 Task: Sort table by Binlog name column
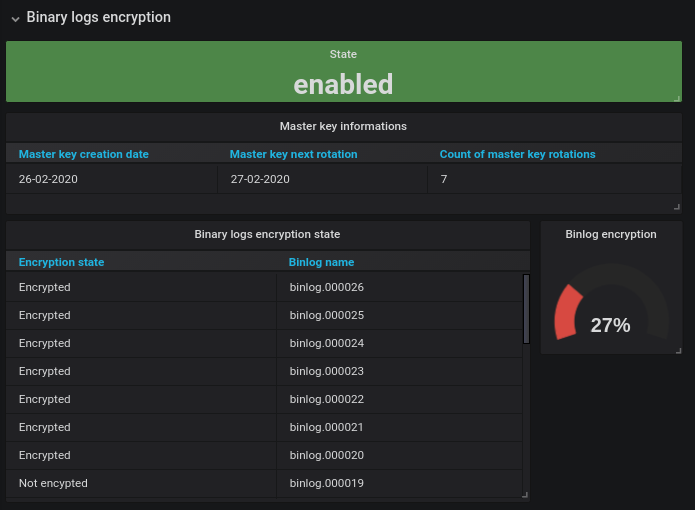click(x=321, y=262)
